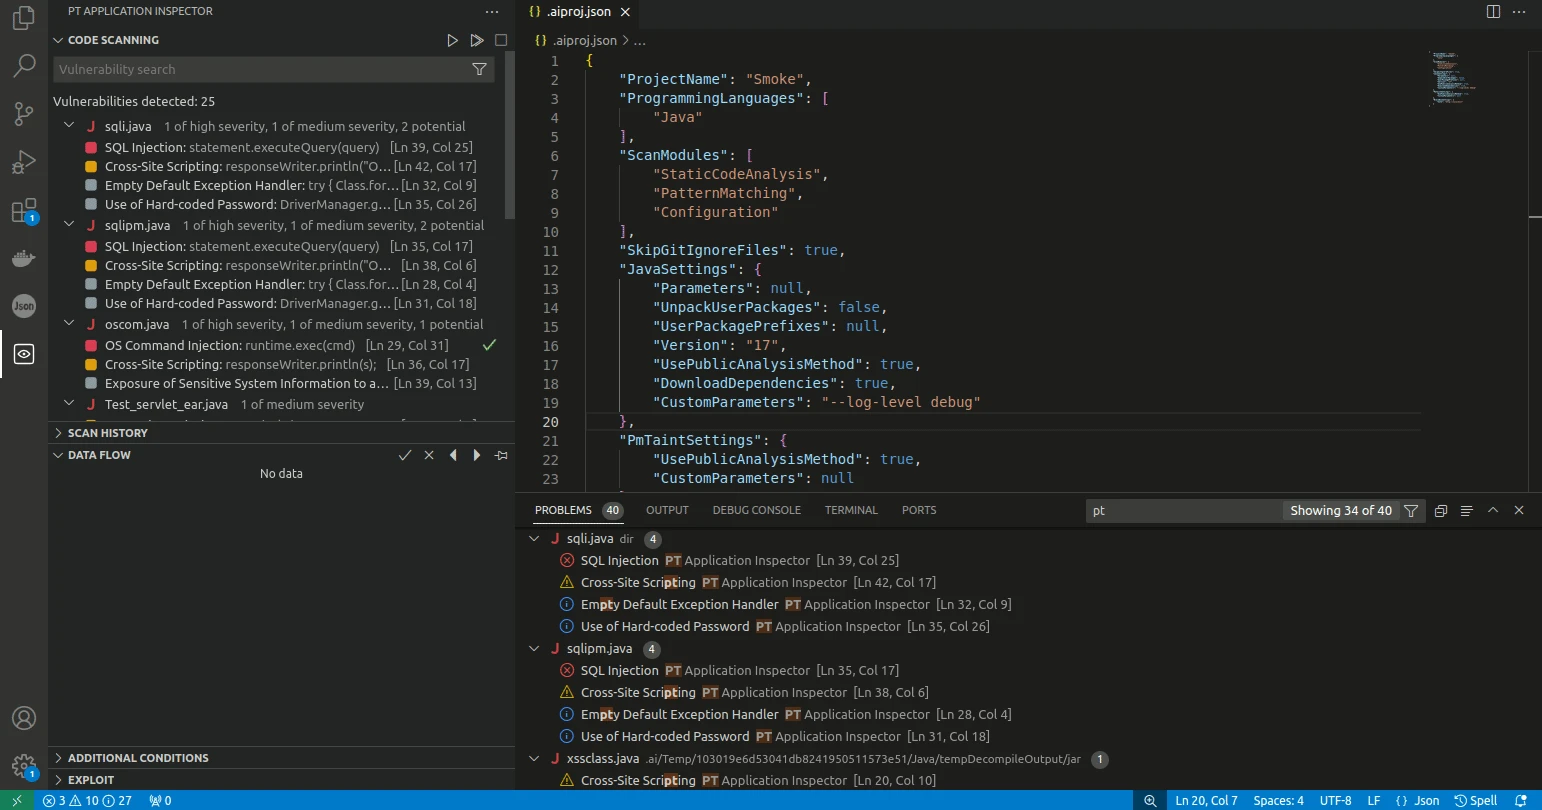Click the Spell checker item in status bar

1477,800
